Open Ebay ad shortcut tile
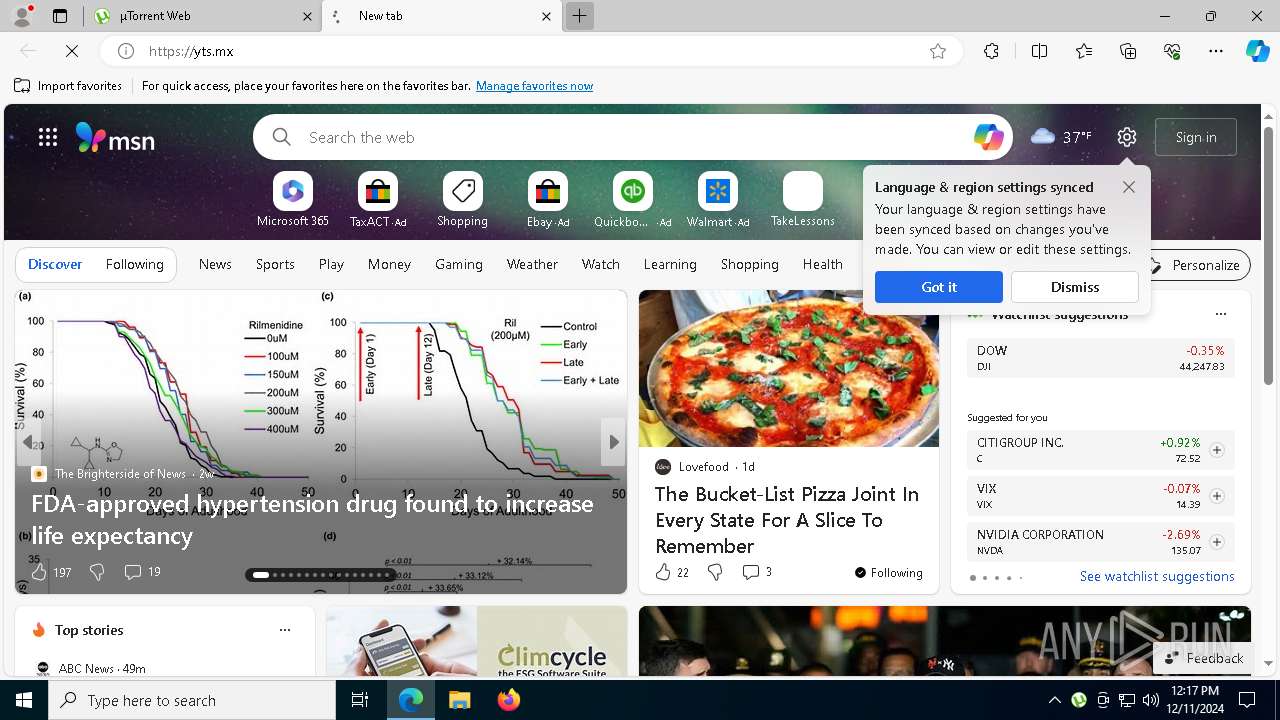The width and height of the screenshot is (1280, 720). pyautogui.click(x=548, y=200)
